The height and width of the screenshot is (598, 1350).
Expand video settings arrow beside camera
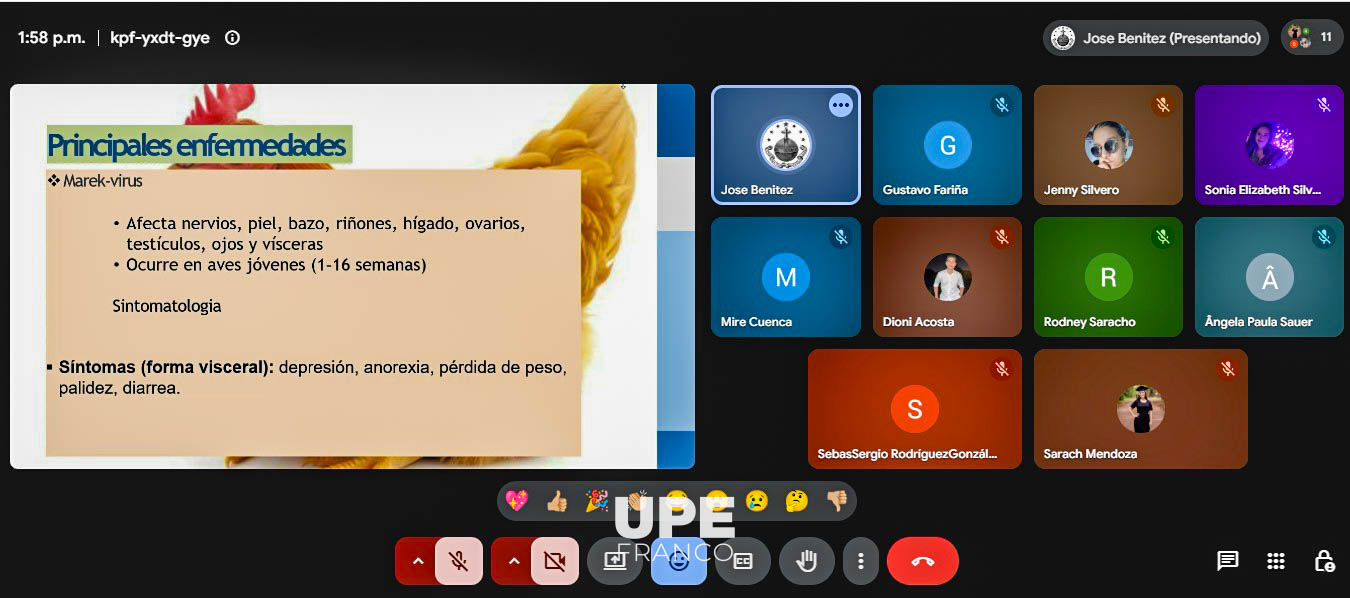[x=513, y=561]
